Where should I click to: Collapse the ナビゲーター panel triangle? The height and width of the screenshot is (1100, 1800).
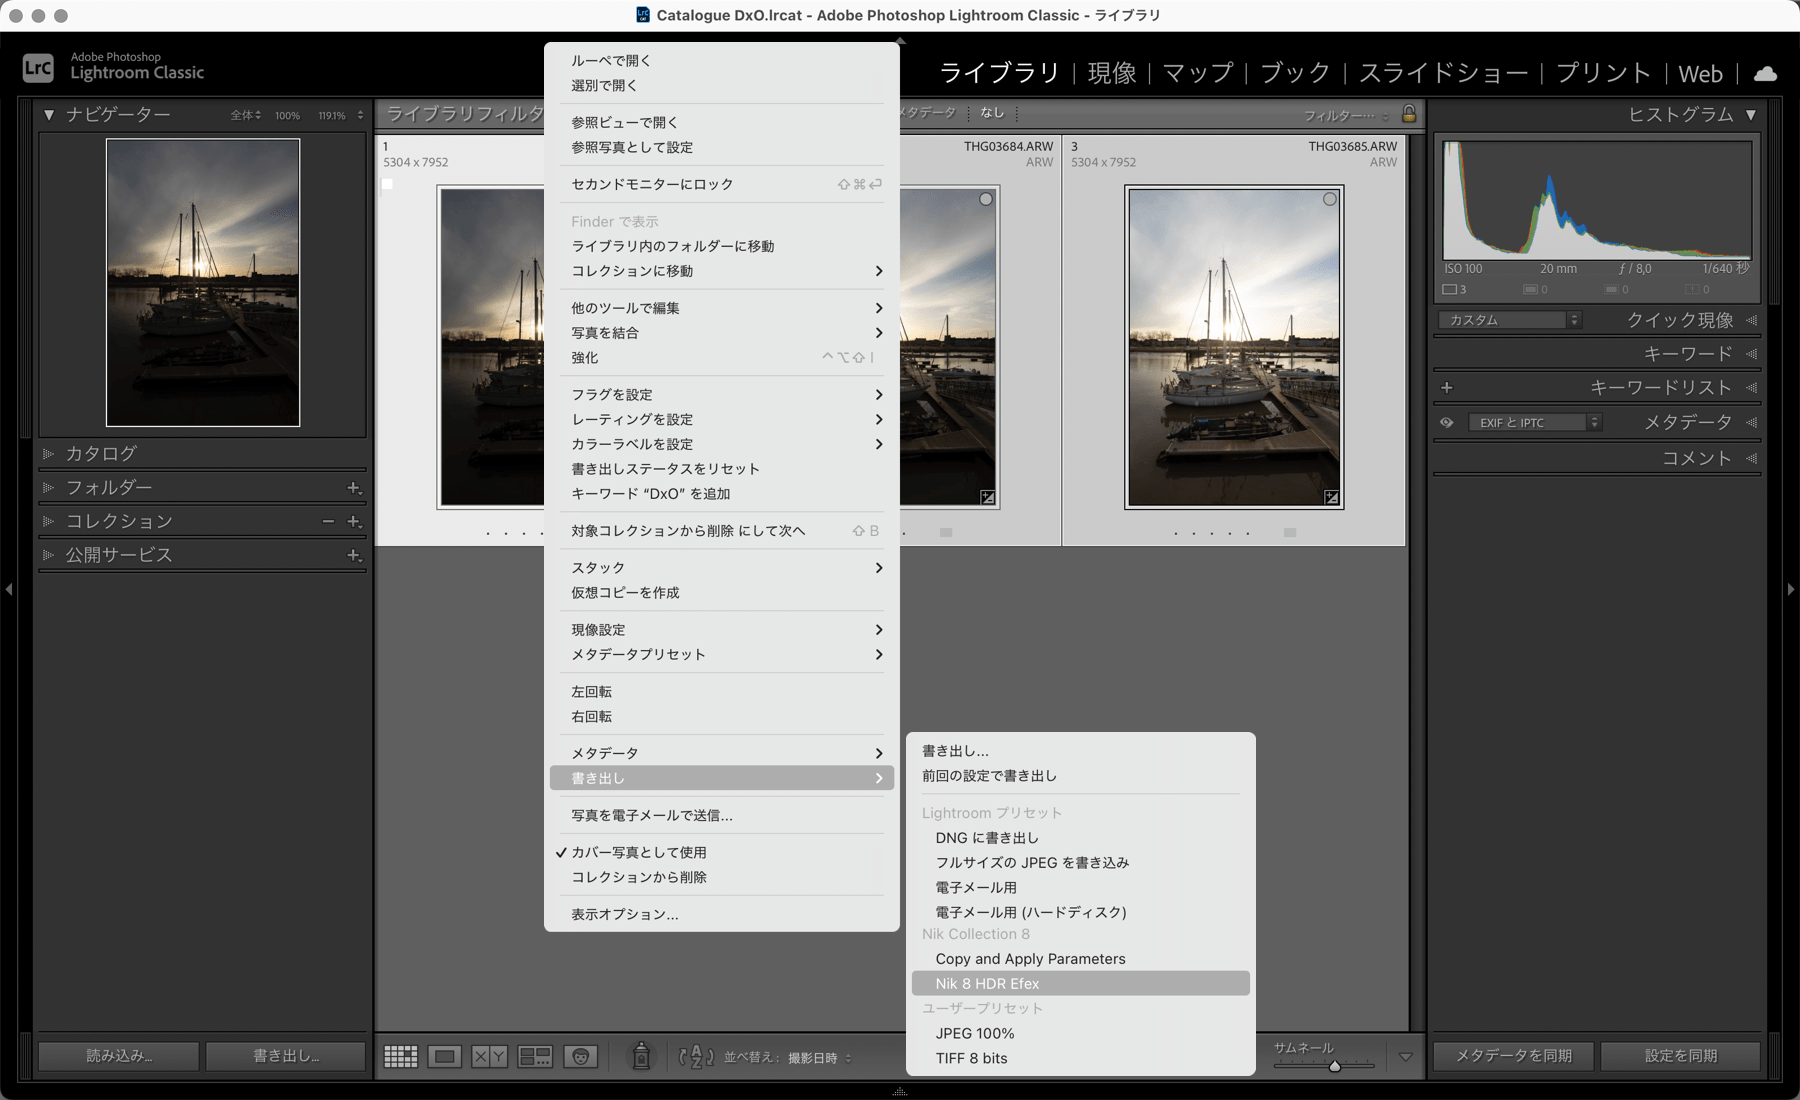48,115
